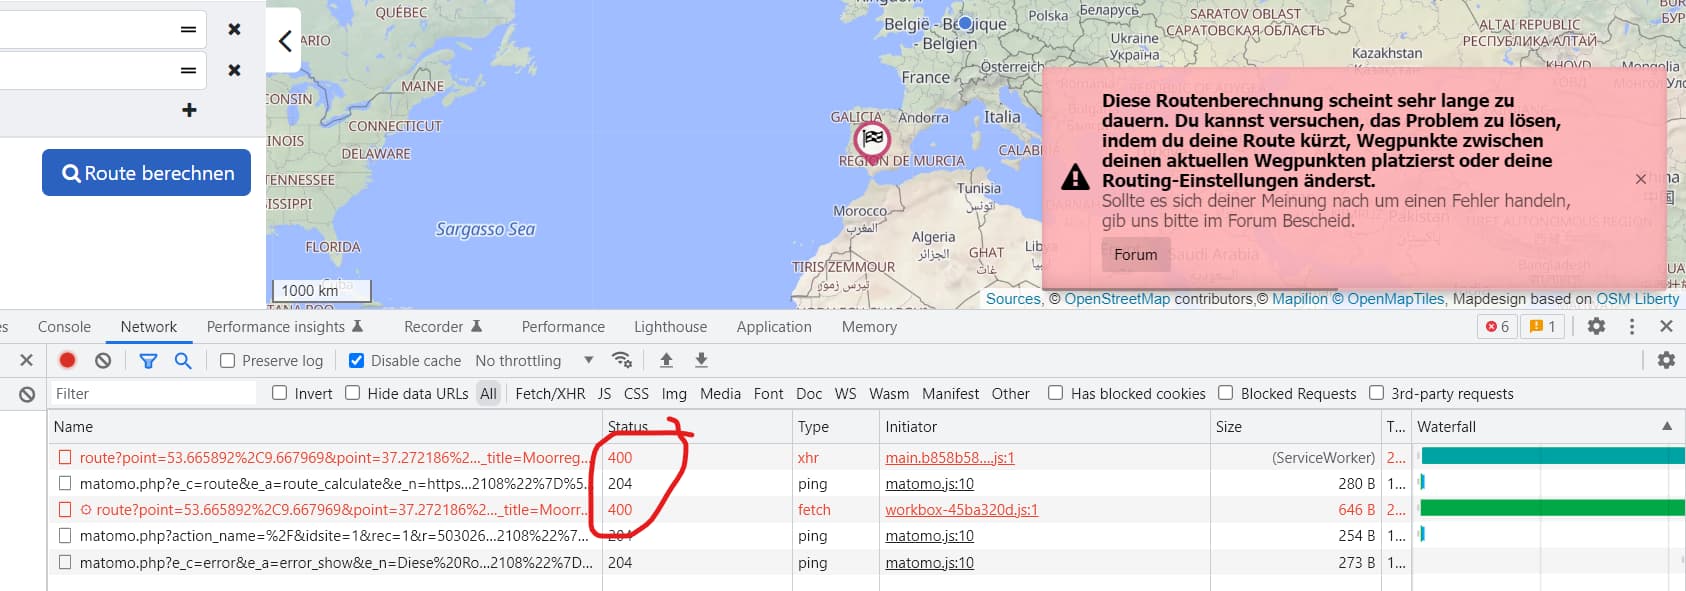Click the network Filter text field
Image resolution: width=1686 pixels, height=591 pixels.
point(153,394)
